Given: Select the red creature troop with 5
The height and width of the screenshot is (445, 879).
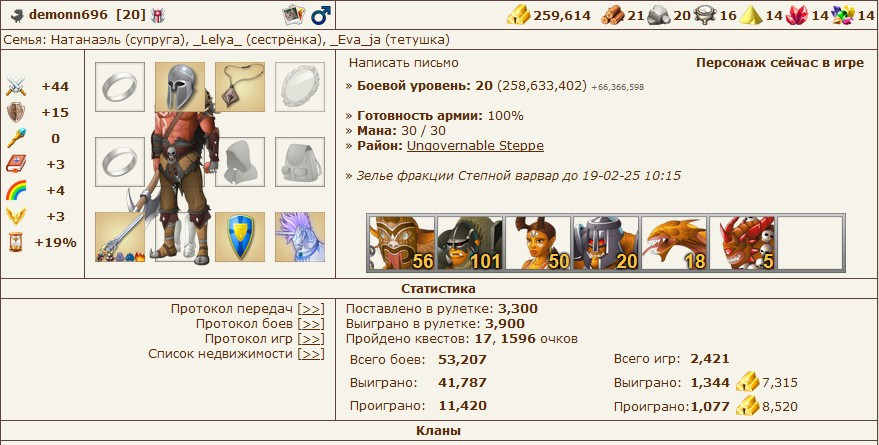Looking at the screenshot, I should [742, 243].
